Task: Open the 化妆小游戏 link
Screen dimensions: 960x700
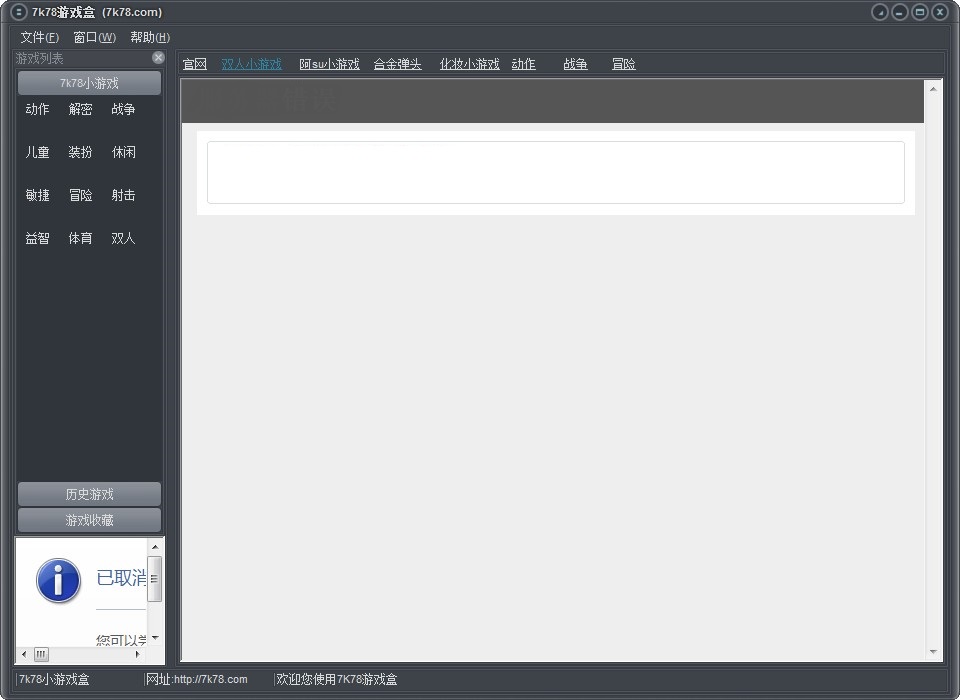Action: coord(469,64)
